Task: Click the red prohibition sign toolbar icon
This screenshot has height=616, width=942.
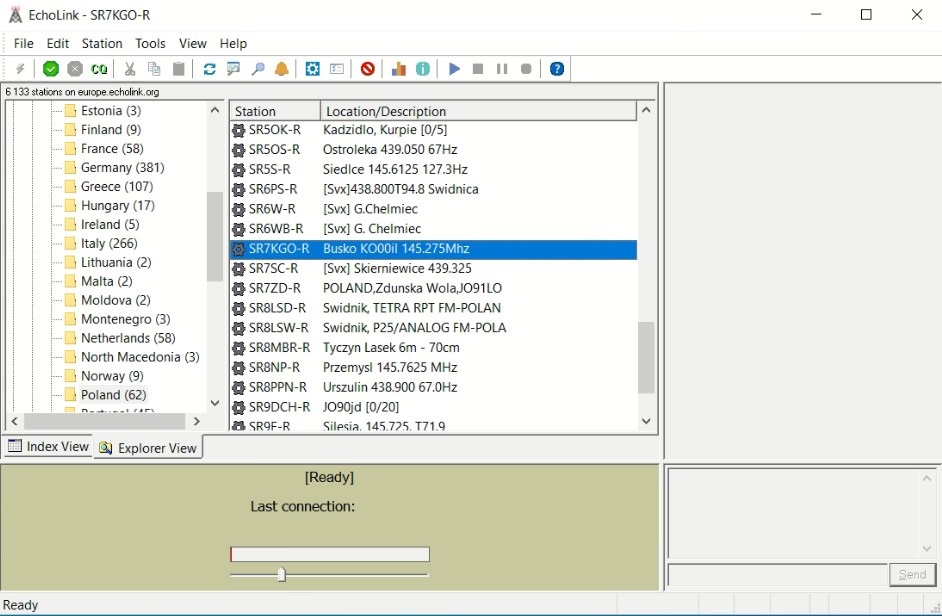Action: click(x=368, y=69)
